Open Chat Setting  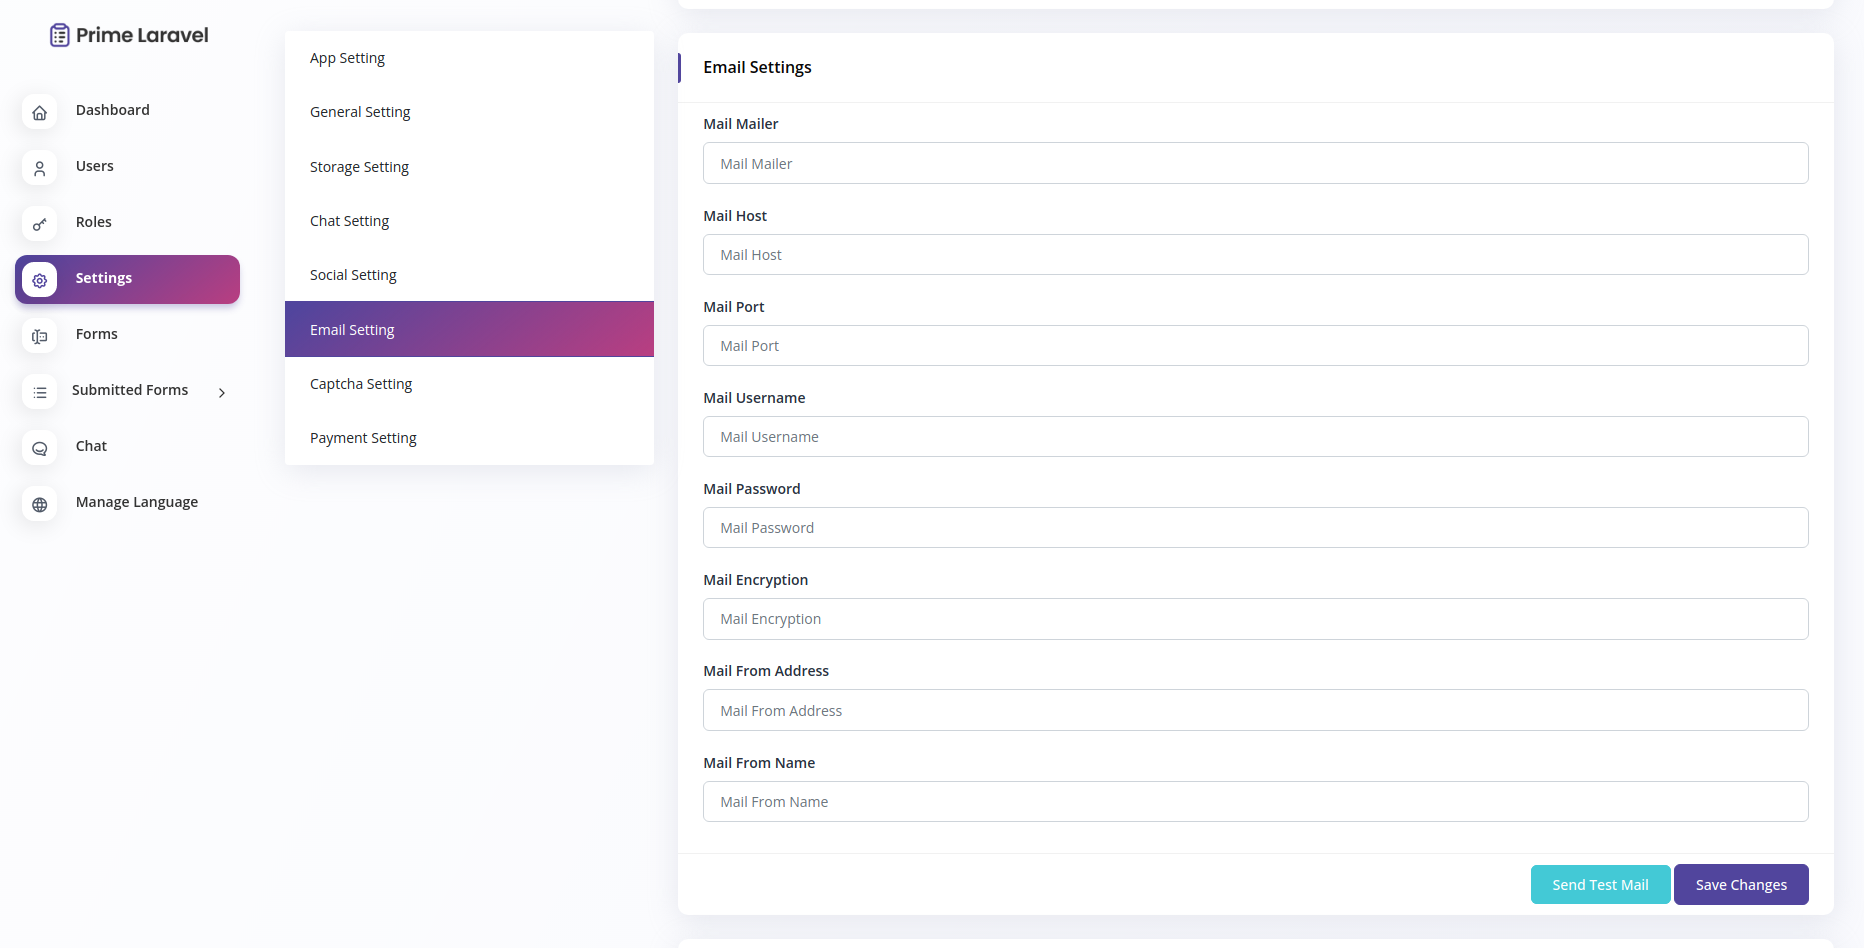pos(349,220)
